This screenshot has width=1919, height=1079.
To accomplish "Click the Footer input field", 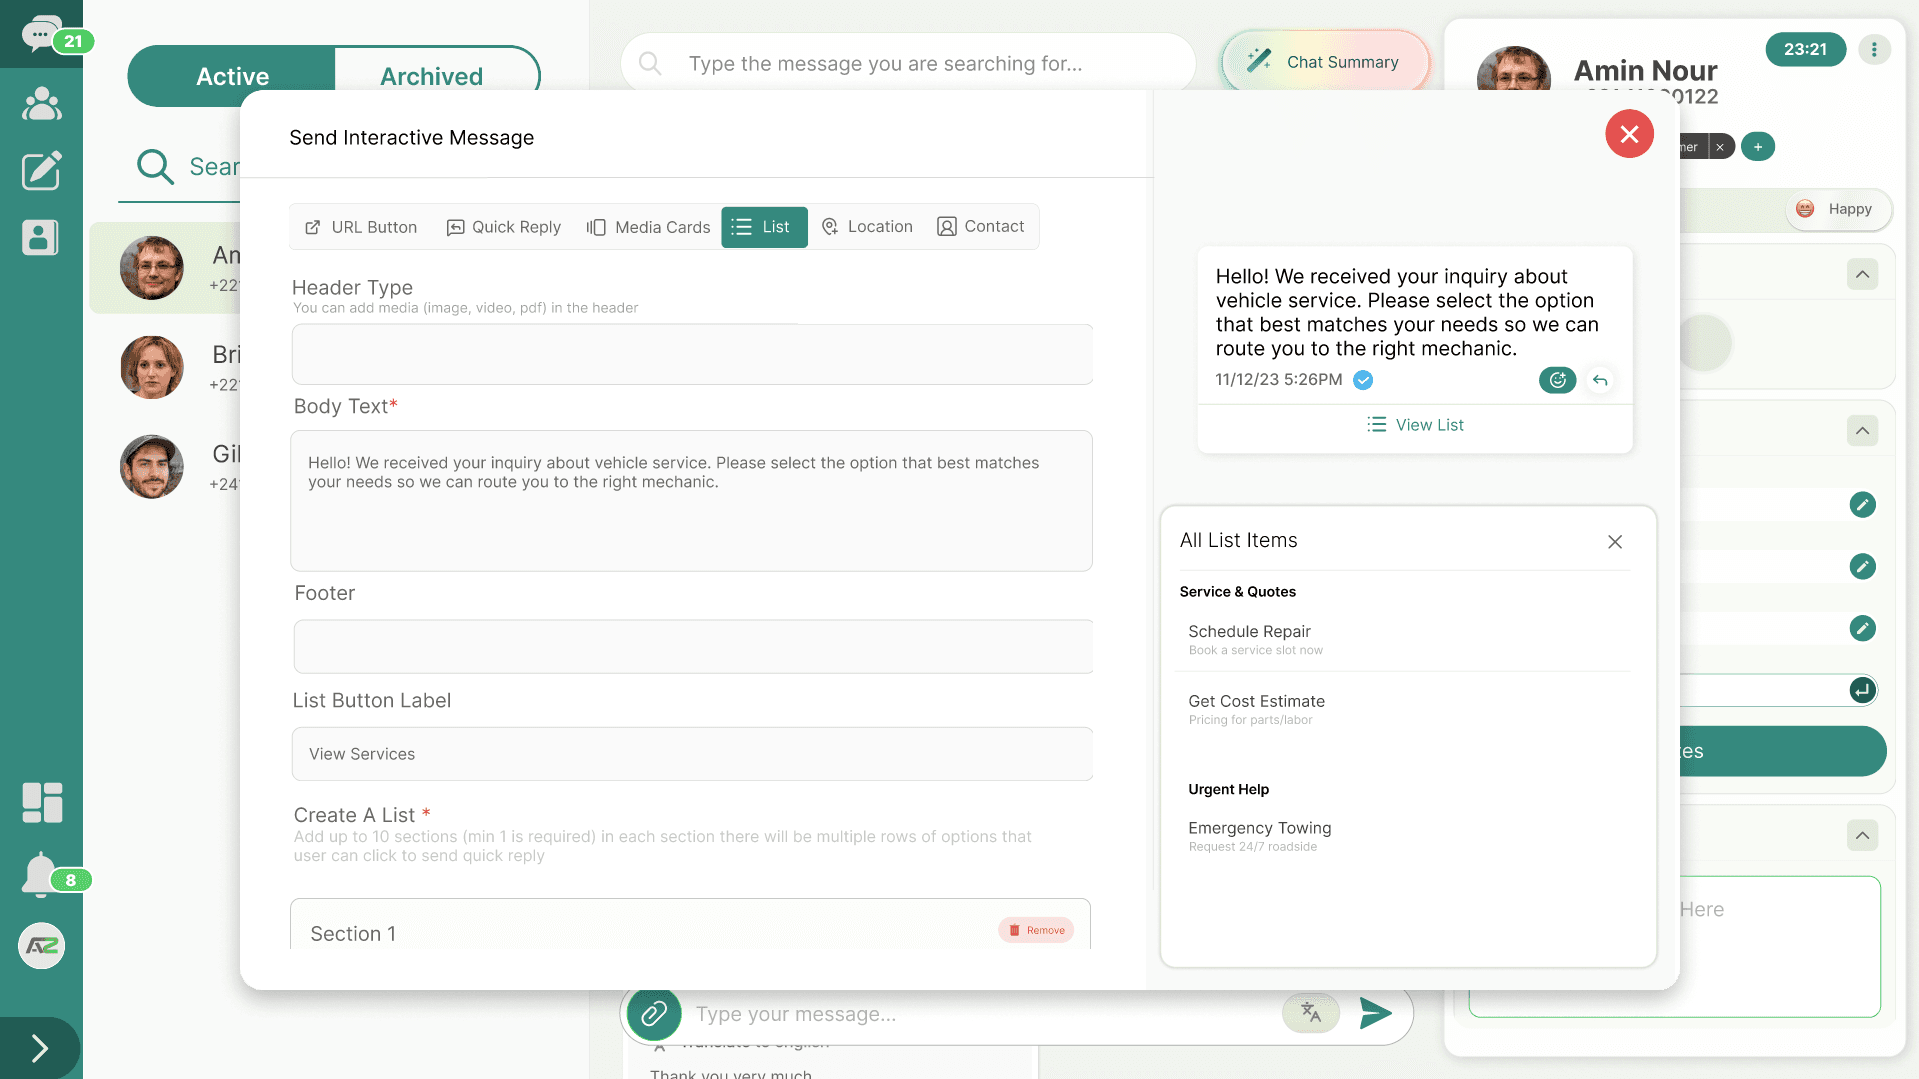I will [693, 646].
